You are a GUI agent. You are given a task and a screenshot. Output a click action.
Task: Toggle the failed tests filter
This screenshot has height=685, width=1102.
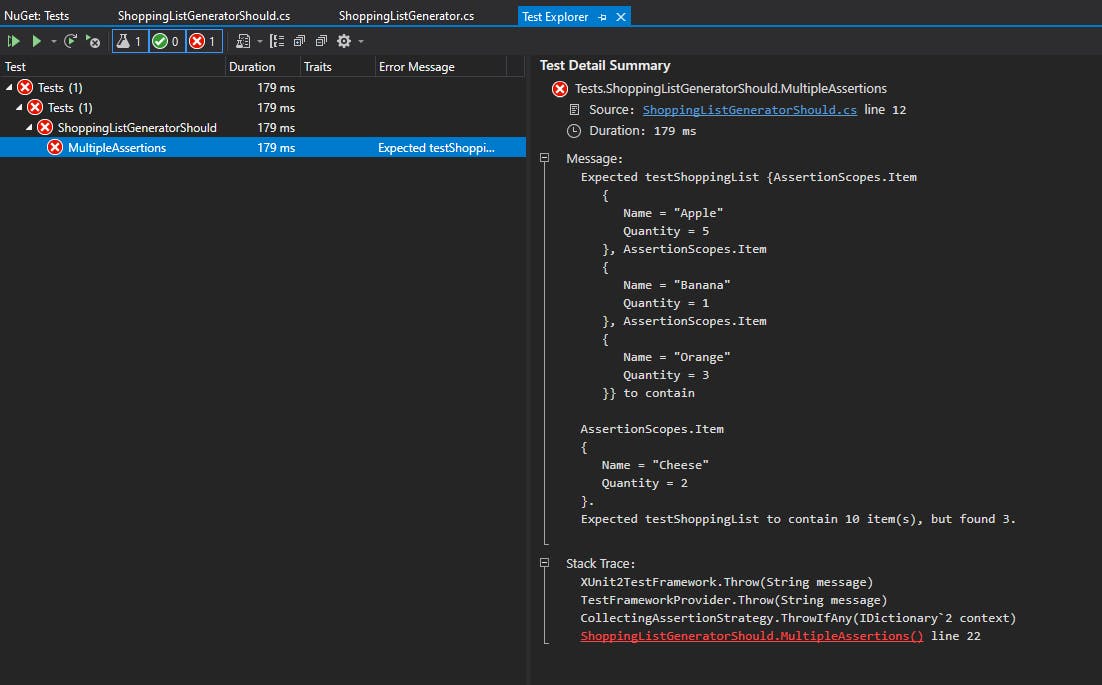199,41
